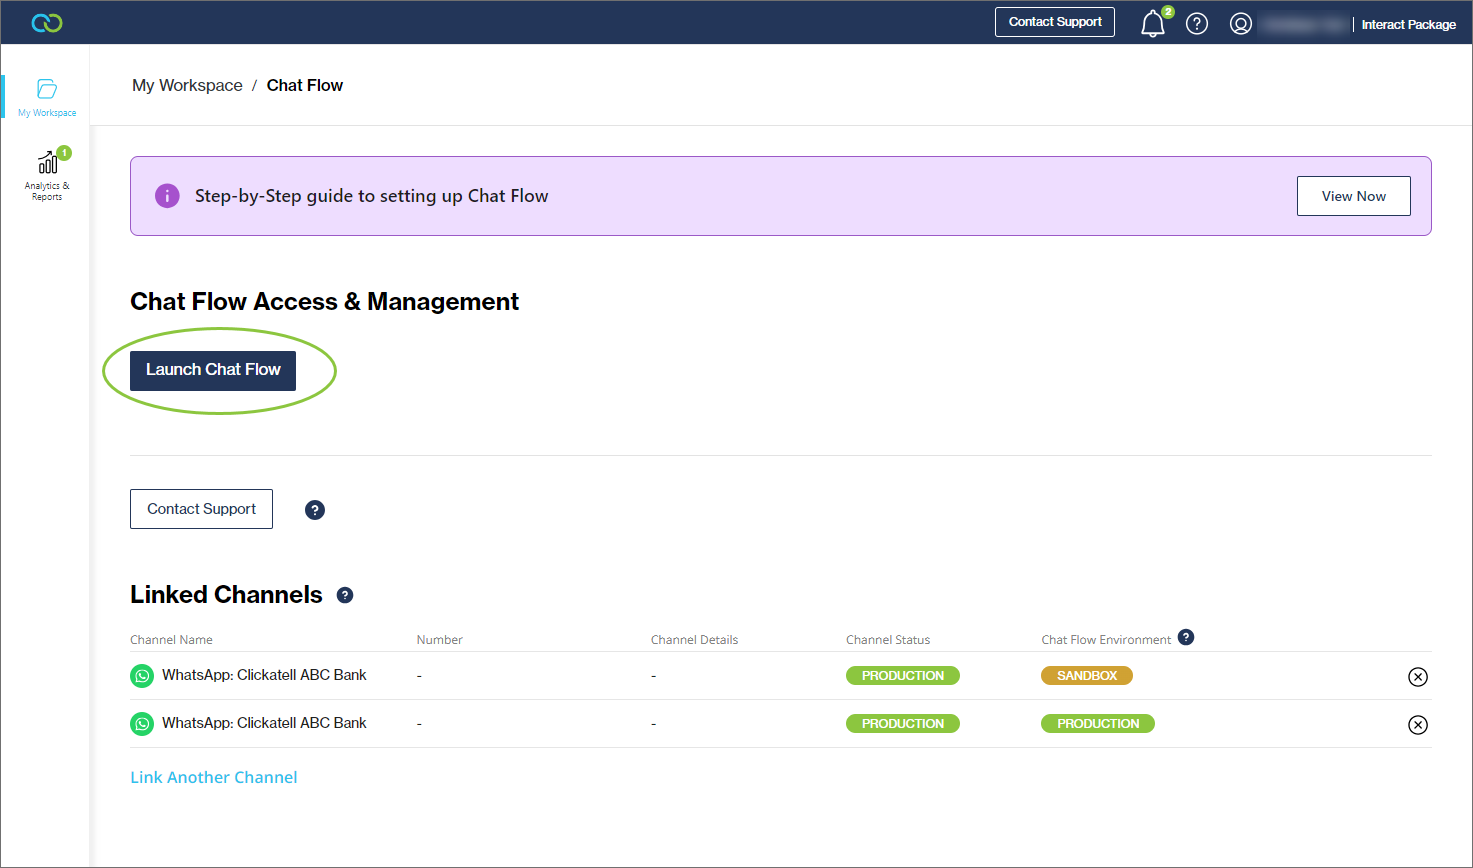
Task: Open help beside Linked Channels heading
Action: (x=345, y=595)
